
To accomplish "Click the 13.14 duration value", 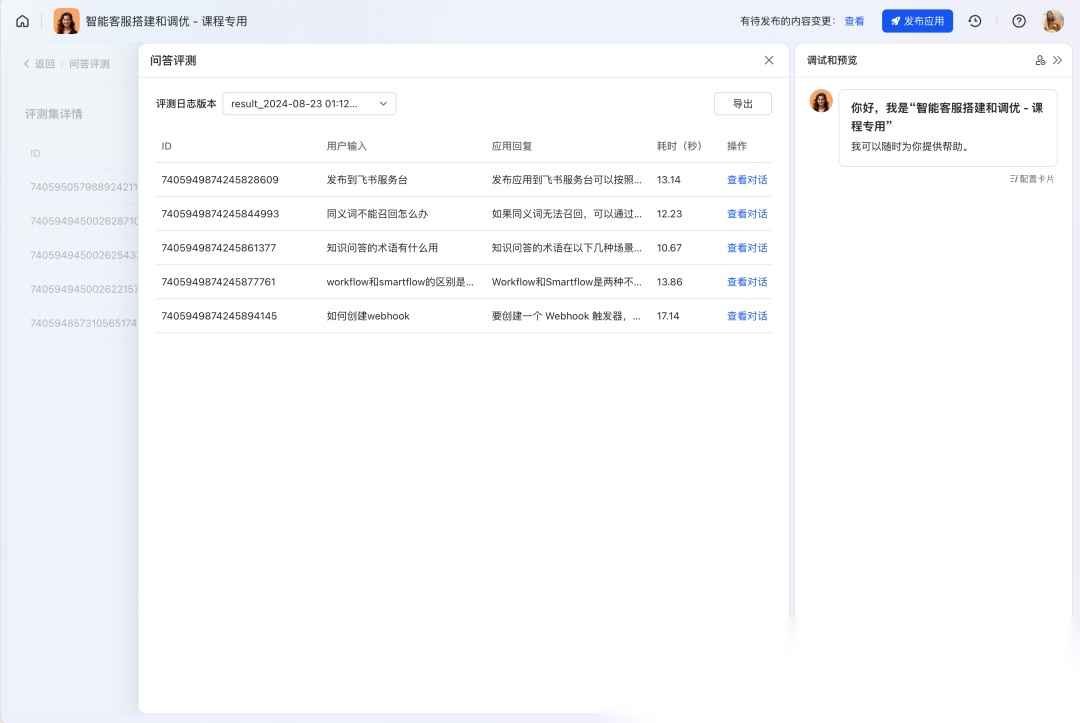I will click(669, 180).
